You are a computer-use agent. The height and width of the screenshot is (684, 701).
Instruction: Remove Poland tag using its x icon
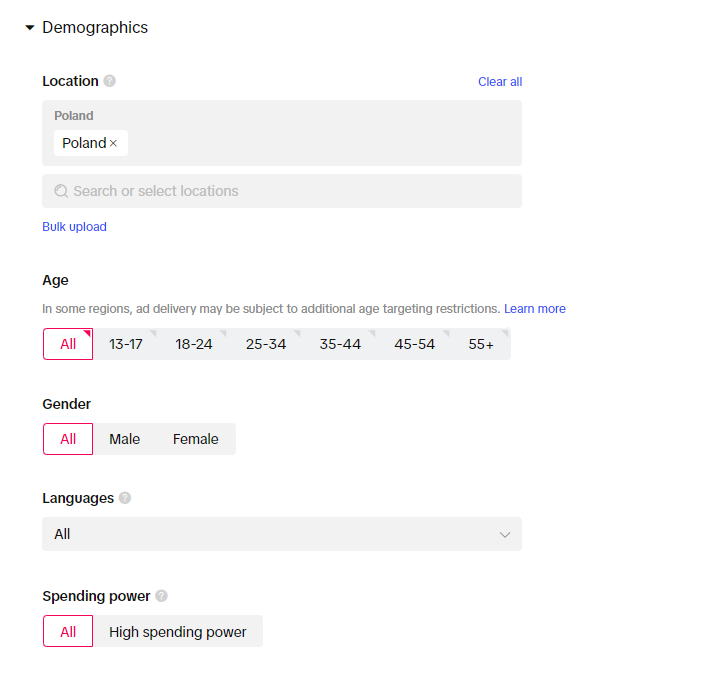(x=113, y=144)
